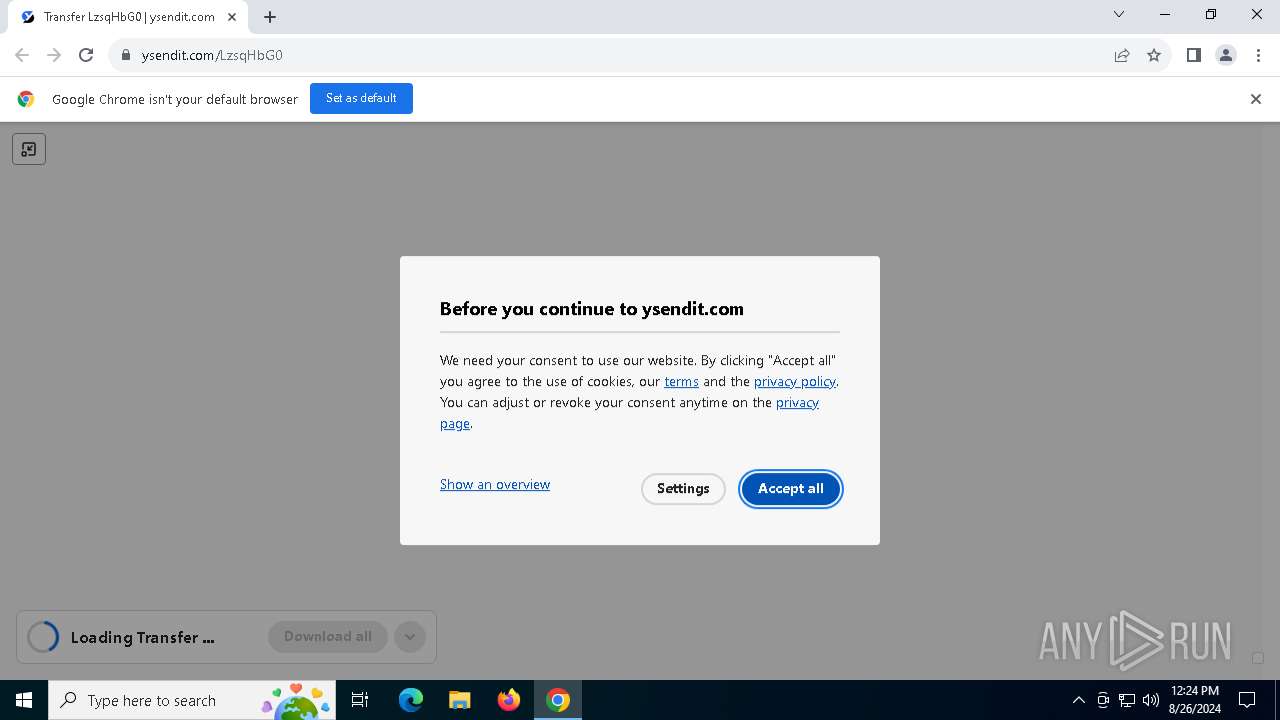Screen dimensions: 1280x720
Task: Open Task View on taskbar
Action: (360, 700)
